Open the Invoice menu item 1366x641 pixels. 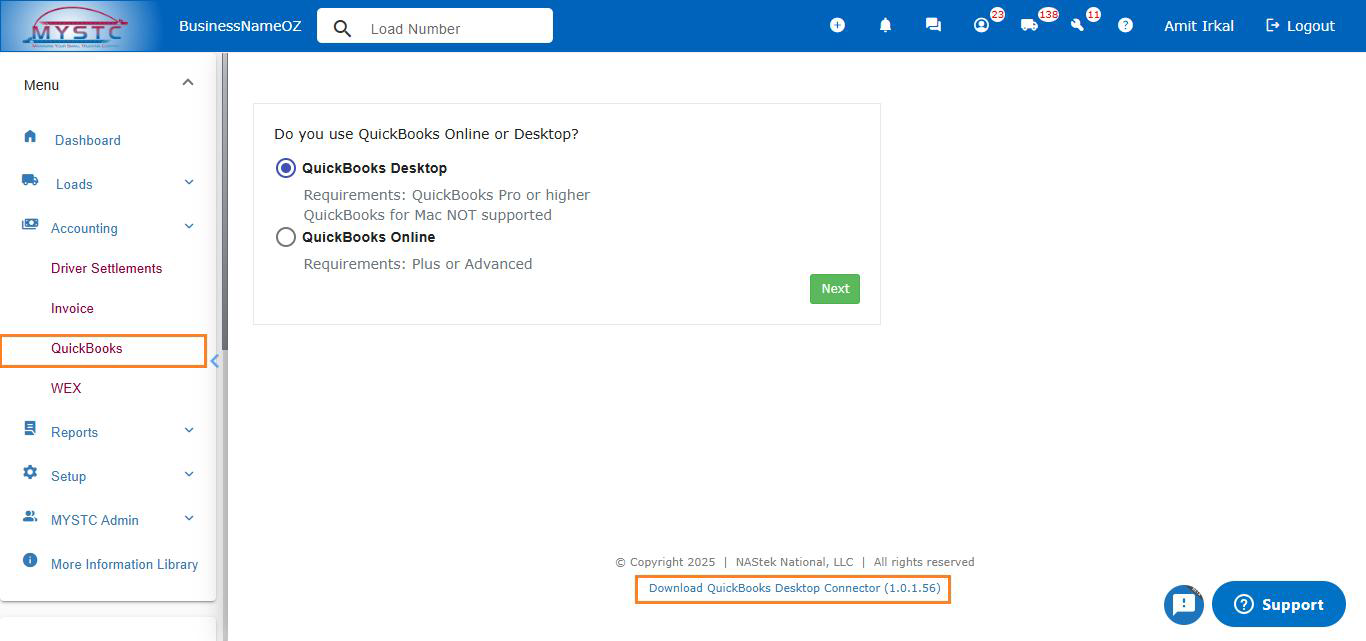click(72, 308)
